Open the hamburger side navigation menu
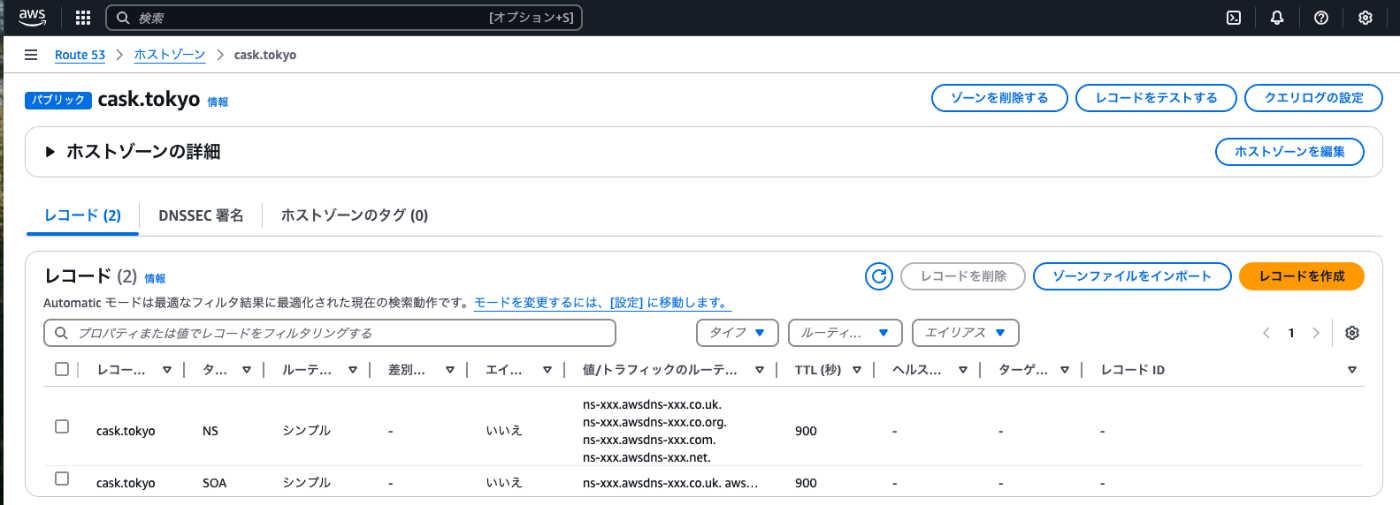The image size is (1400, 505). point(31,55)
